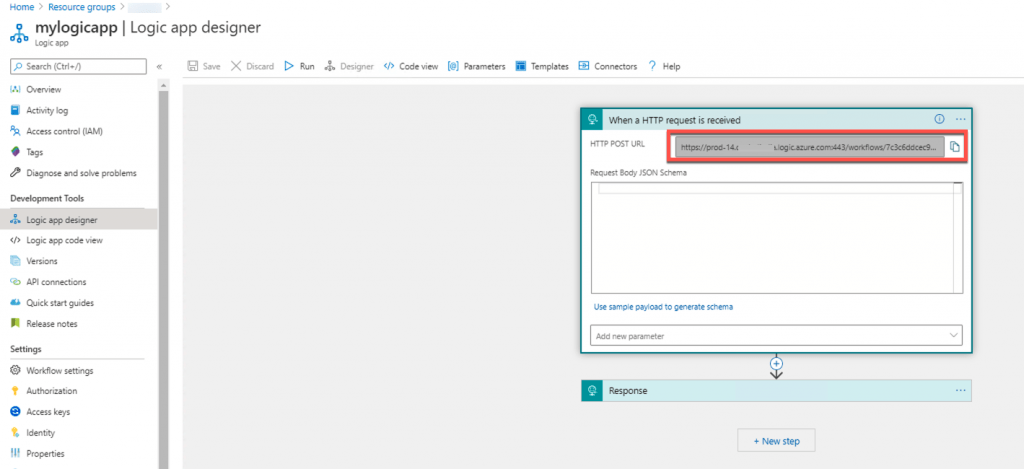
Task: Click the HTTP POST URL field
Action: pyautogui.click(x=810, y=148)
